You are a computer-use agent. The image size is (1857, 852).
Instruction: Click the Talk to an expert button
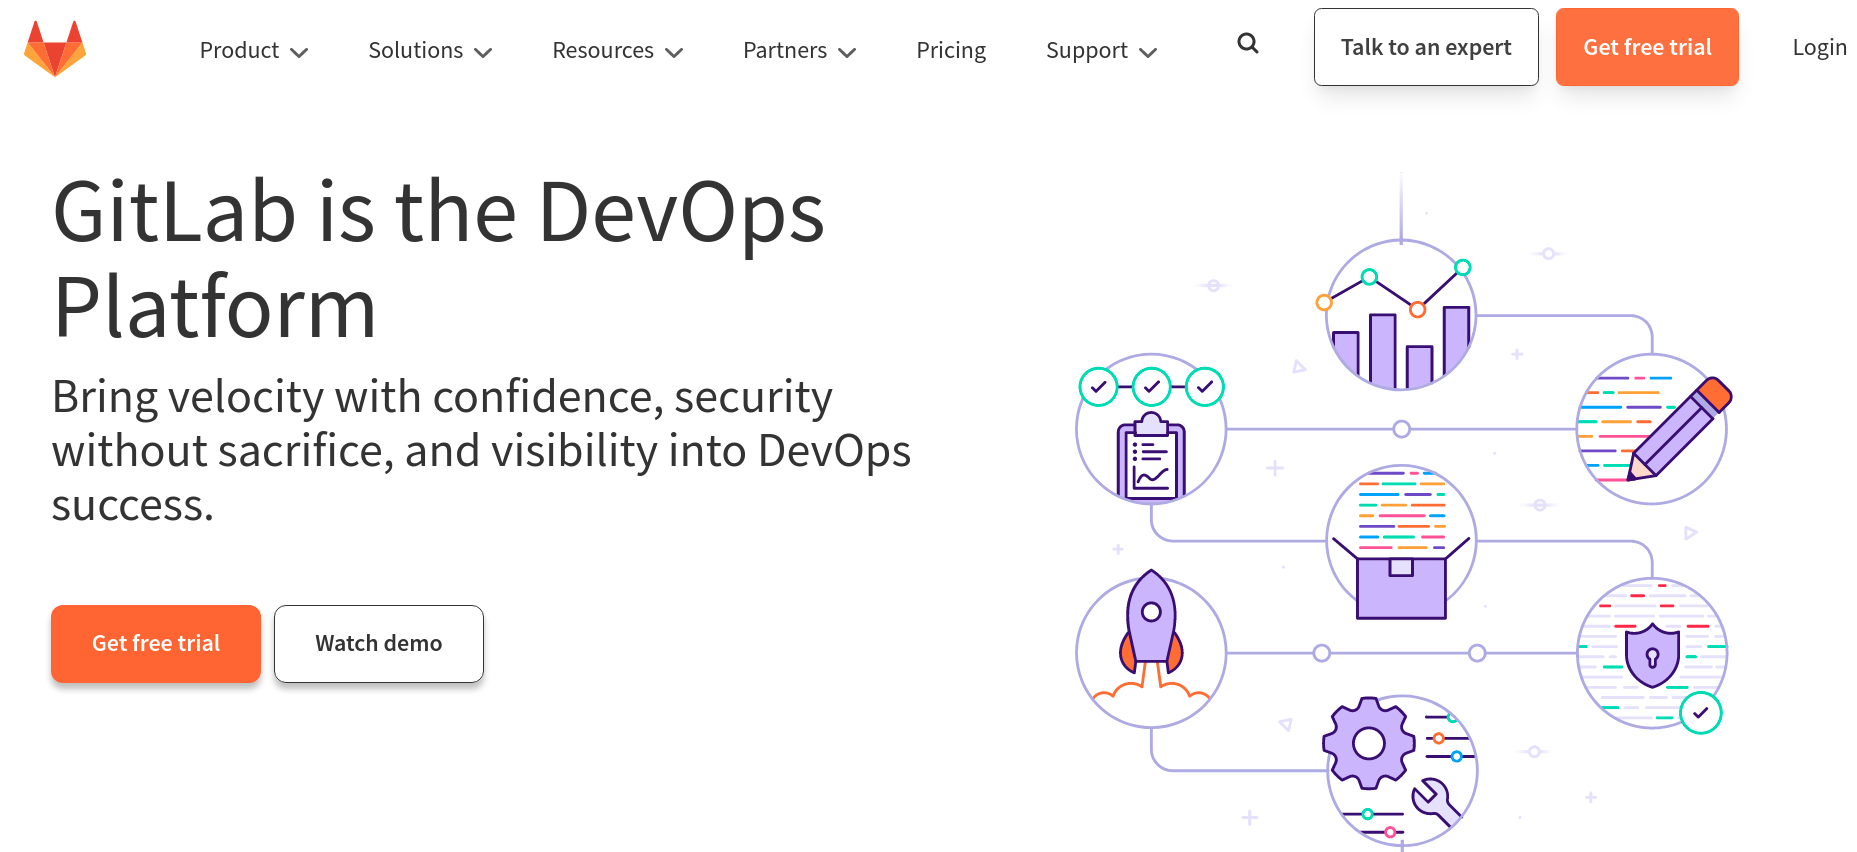(x=1425, y=48)
